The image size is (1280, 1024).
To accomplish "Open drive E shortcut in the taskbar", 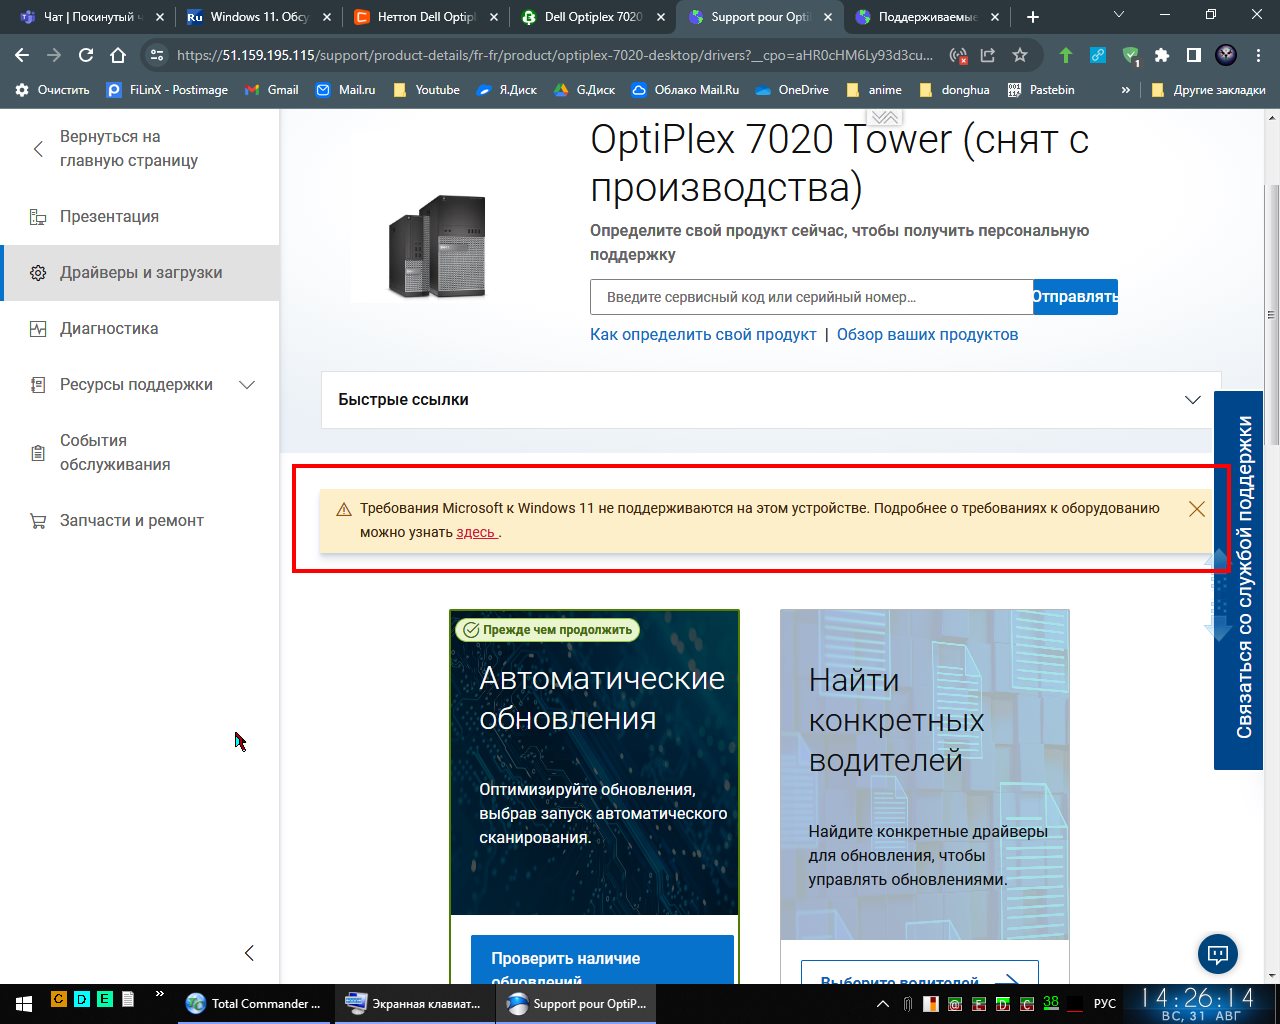I will coord(104,998).
